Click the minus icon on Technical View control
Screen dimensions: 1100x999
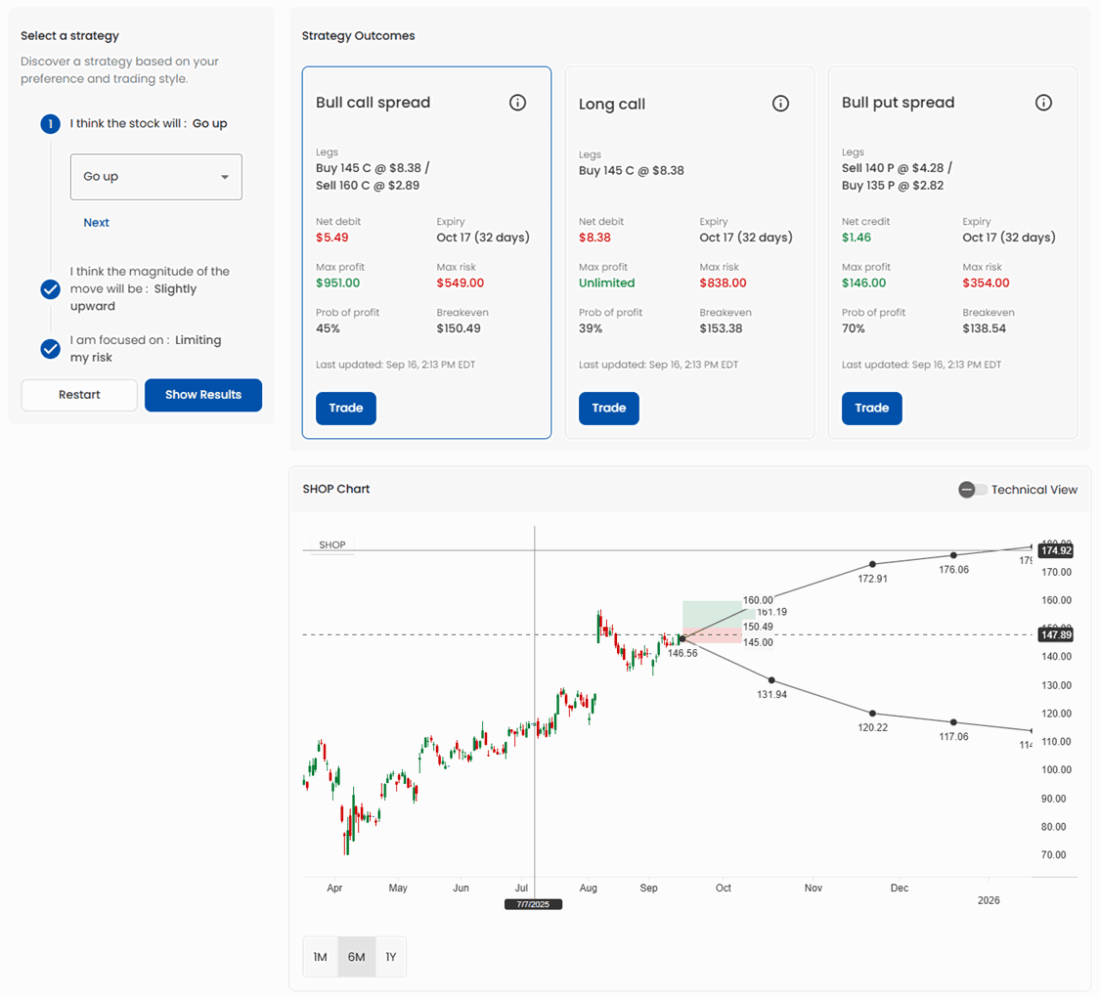click(965, 490)
